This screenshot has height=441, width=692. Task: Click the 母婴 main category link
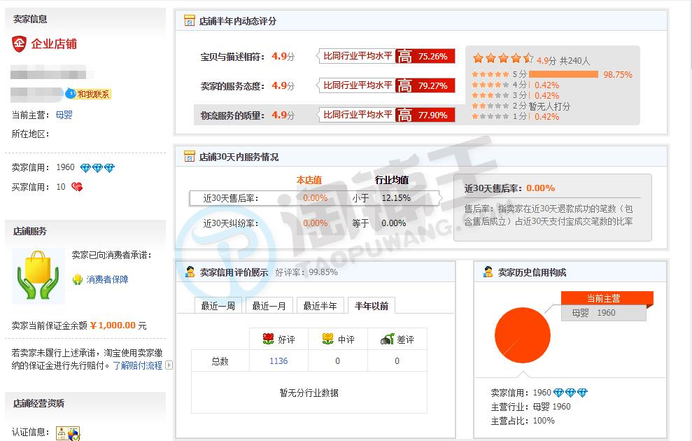pyautogui.click(x=64, y=115)
